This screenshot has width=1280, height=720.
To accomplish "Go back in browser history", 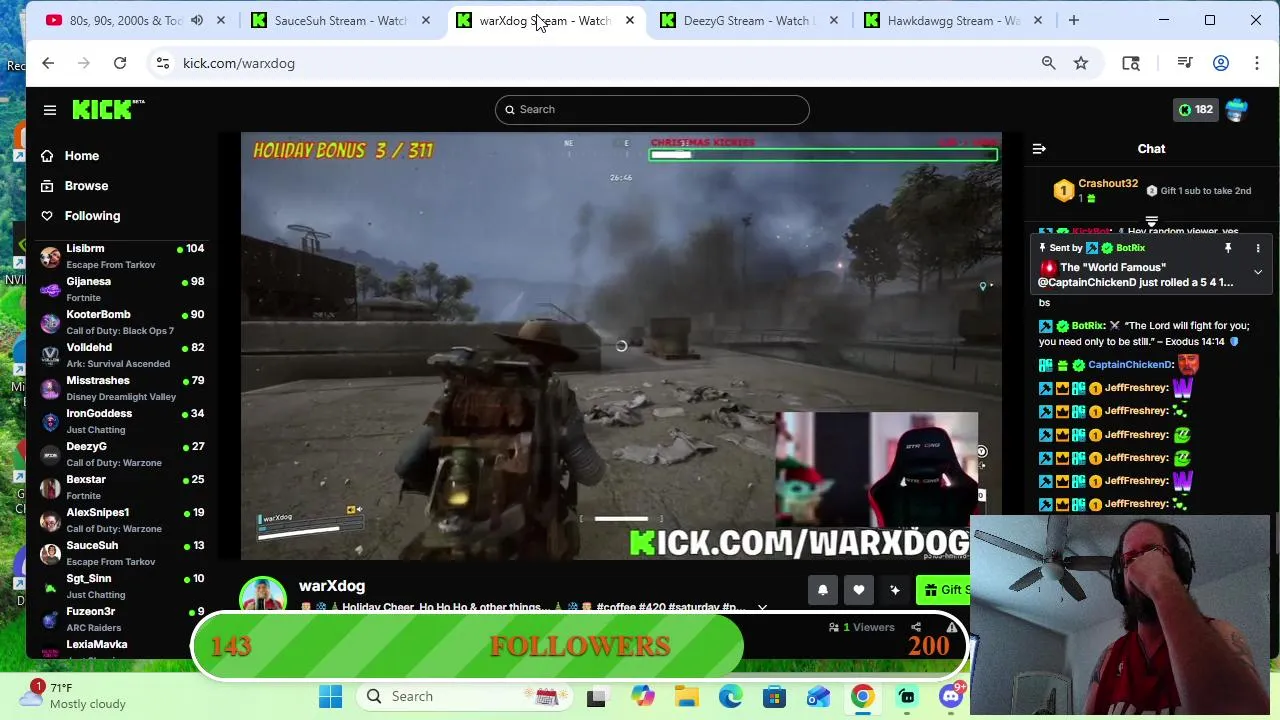I will 48,63.
